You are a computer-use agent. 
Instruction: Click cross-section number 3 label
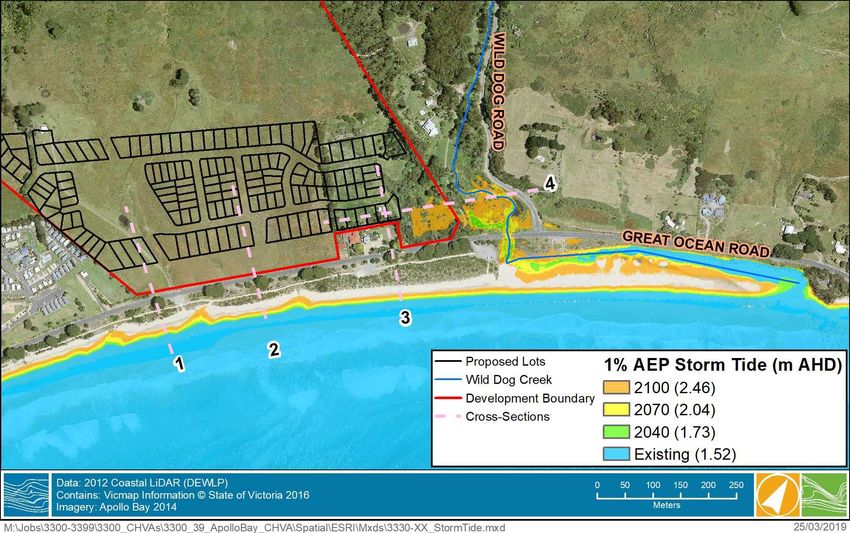[x=405, y=317]
